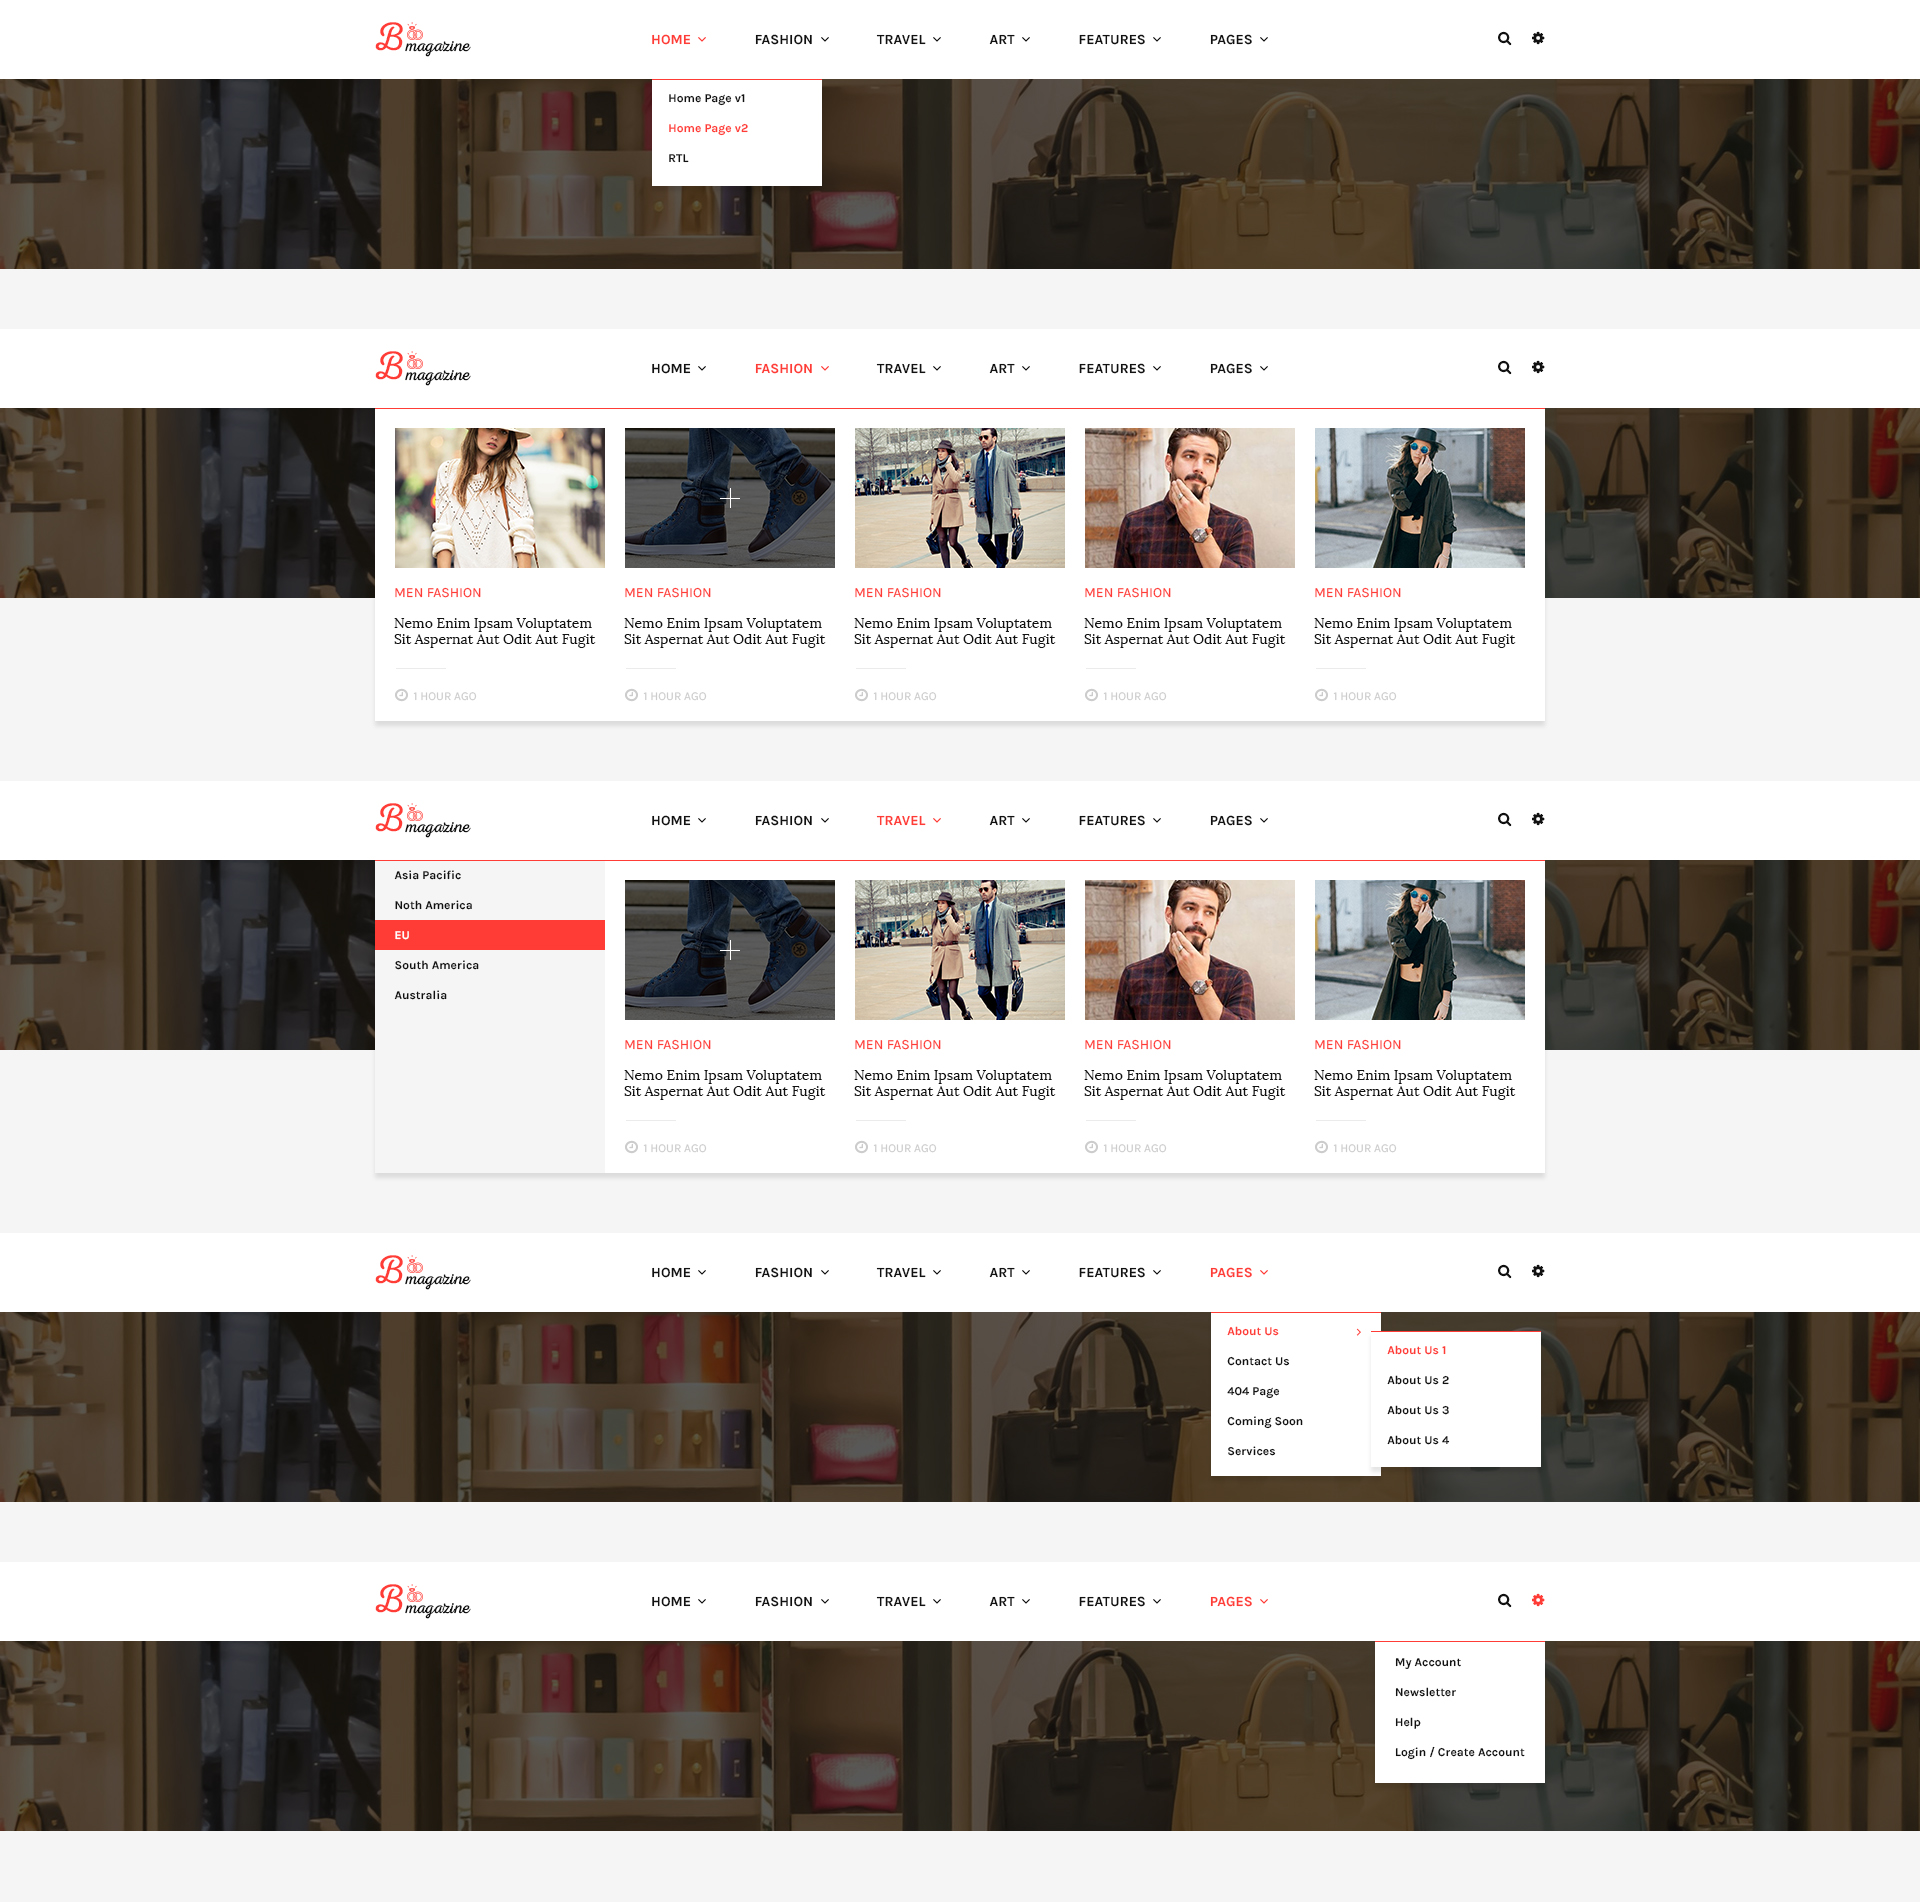Image resolution: width=1920 pixels, height=1902 pixels.
Task: Click the plus icon on the sneakers image under Travel
Action: [x=730, y=950]
